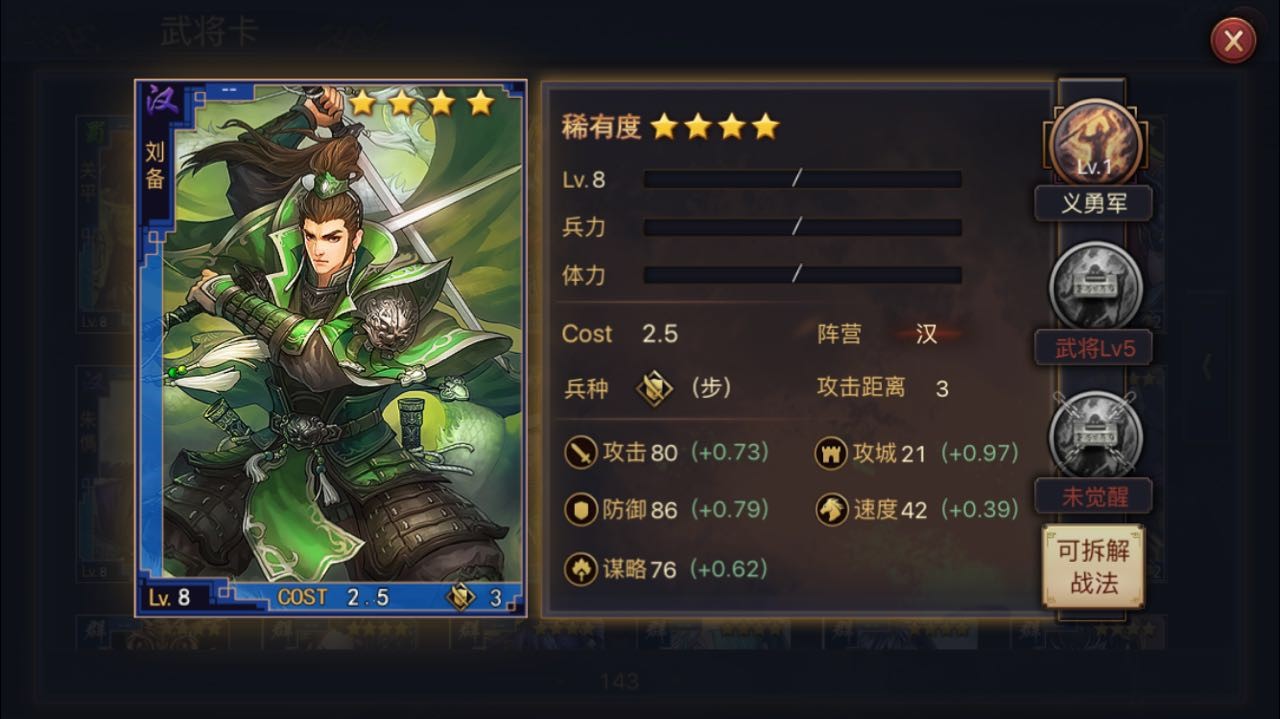Click the 义勇军 skill name label

coord(1093,204)
